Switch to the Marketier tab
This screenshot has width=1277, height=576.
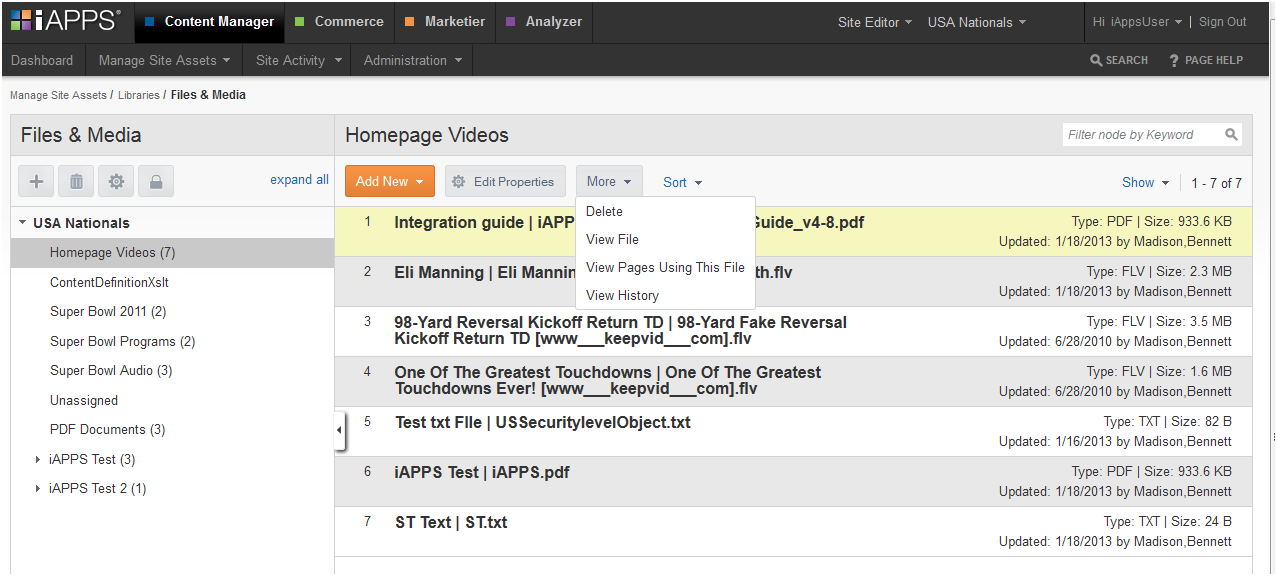[x=445, y=21]
